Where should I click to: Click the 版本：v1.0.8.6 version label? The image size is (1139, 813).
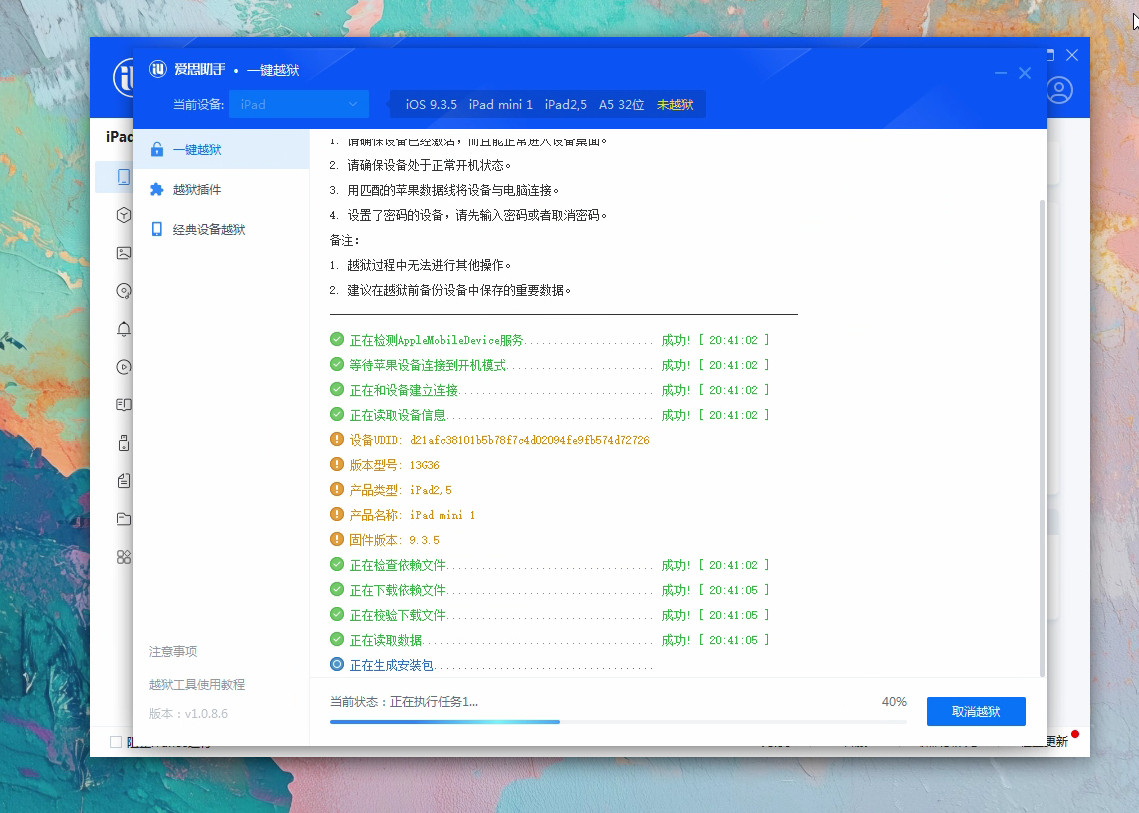click(188, 713)
